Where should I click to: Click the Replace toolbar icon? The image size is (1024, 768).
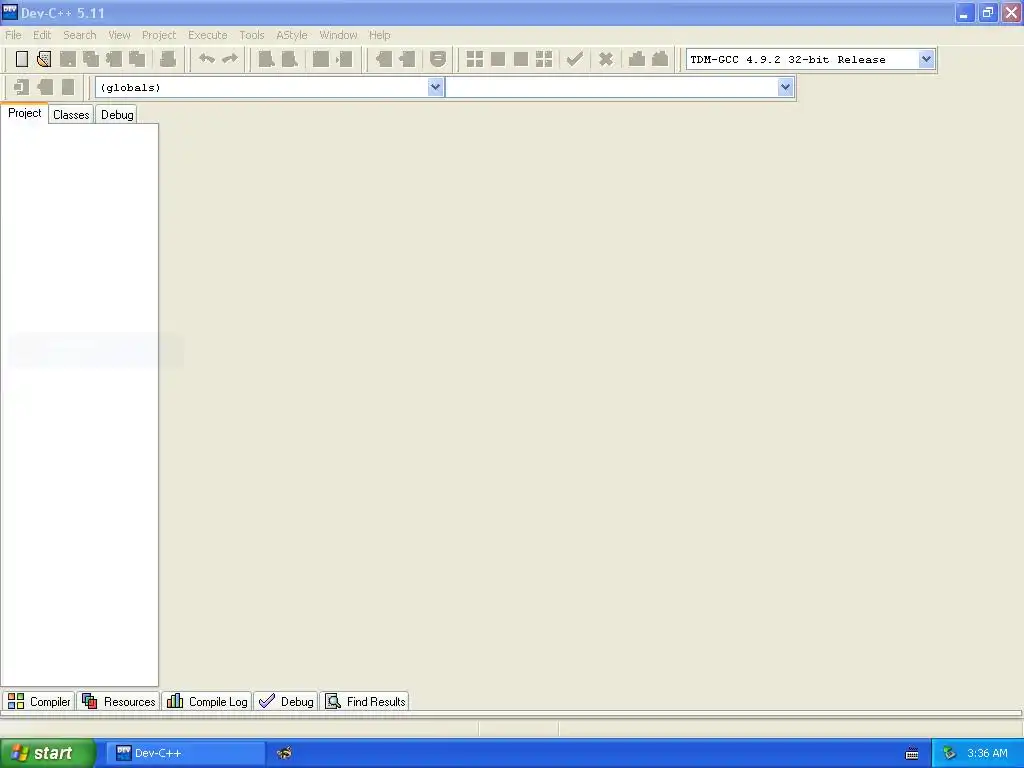click(289, 59)
